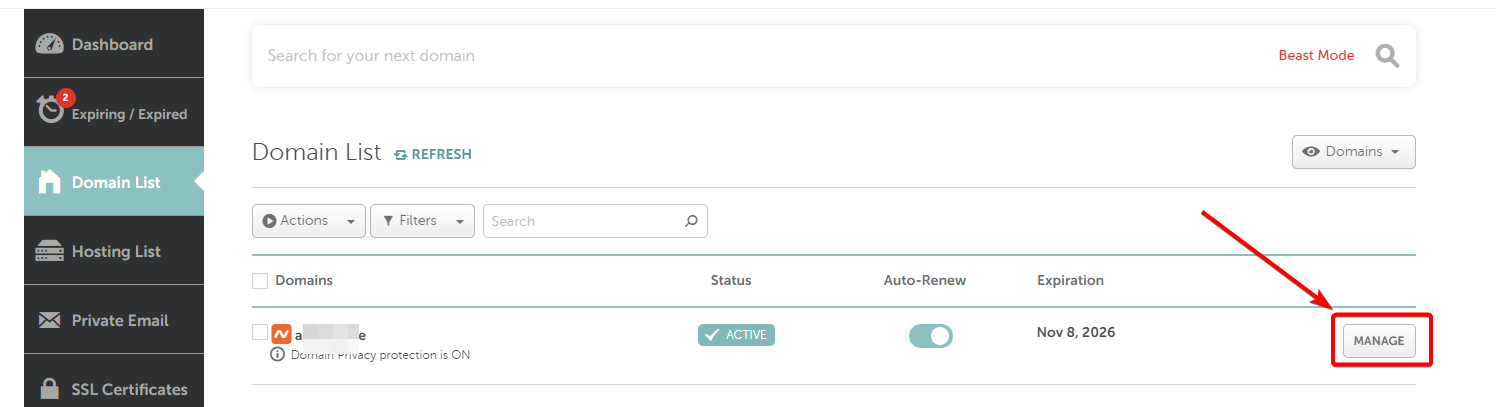
Task: Open Expiring / Expired clock icon
Action: (50, 109)
